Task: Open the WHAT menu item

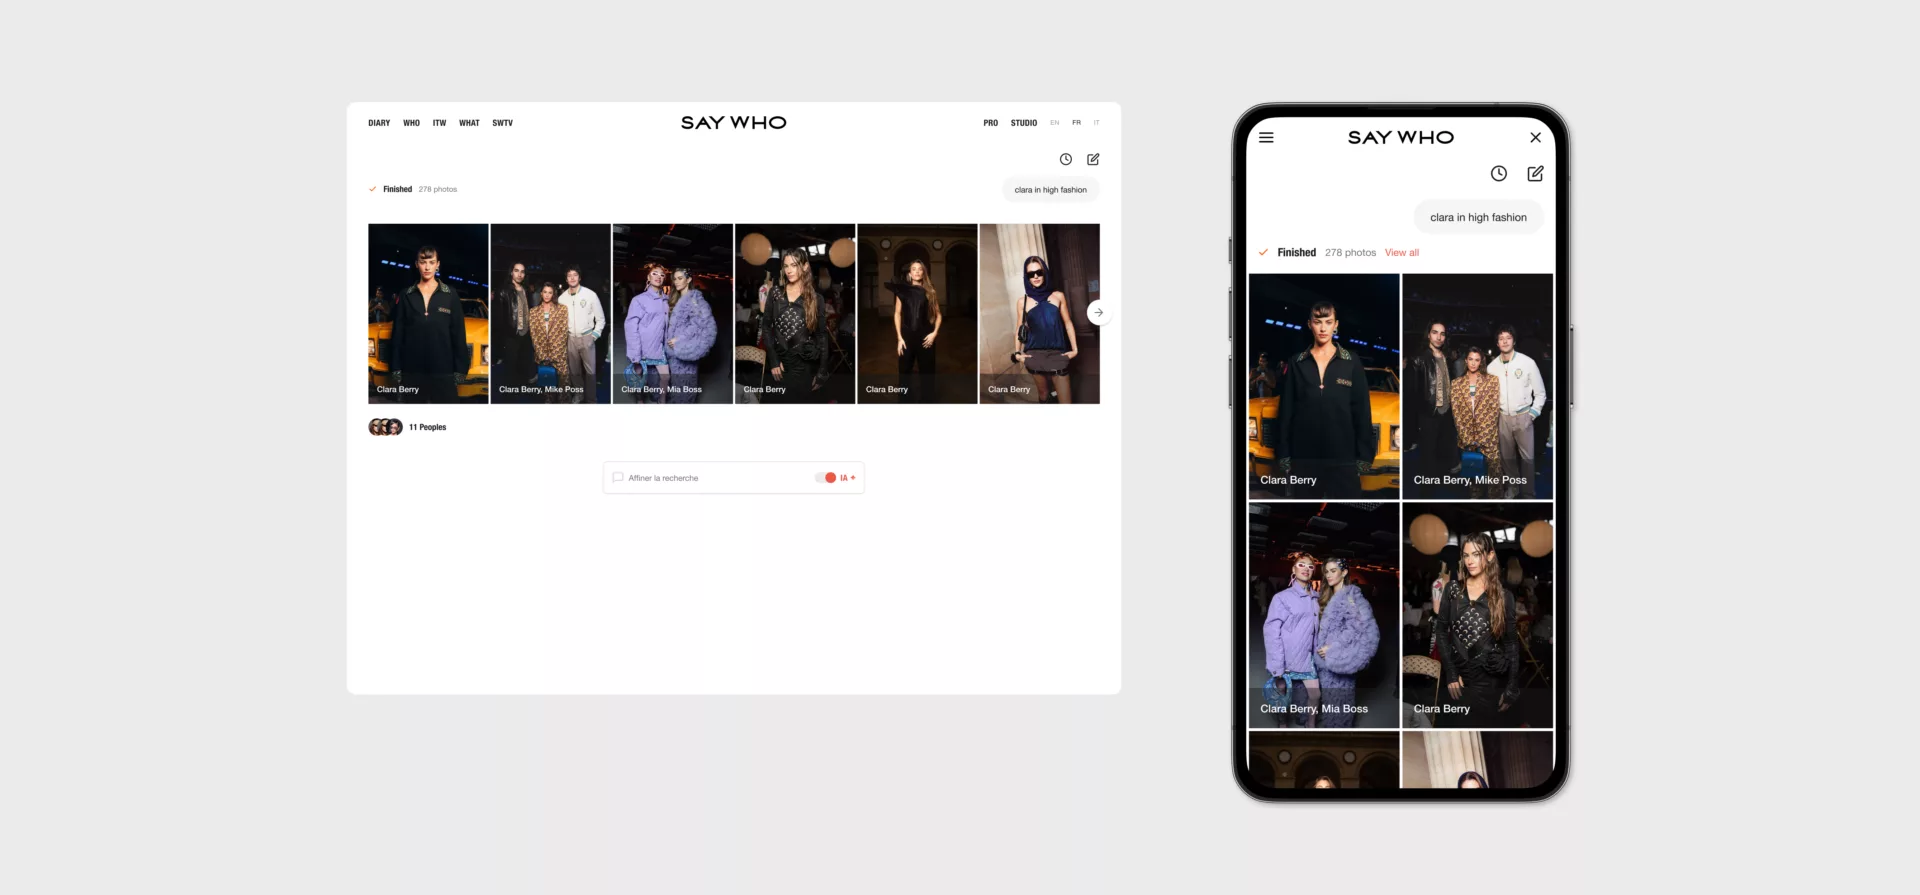Action: (x=469, y=123)
